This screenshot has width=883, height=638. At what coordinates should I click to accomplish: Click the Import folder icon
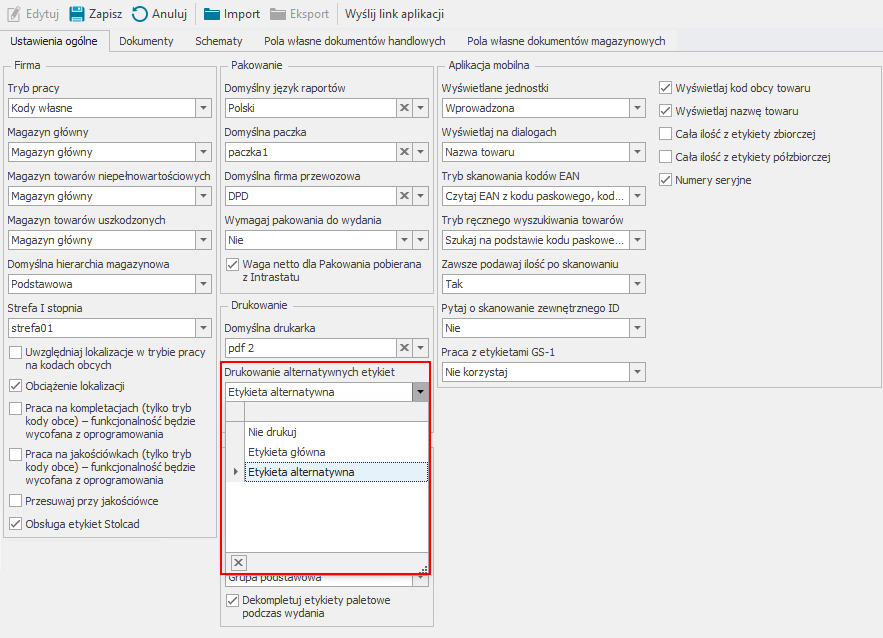point(212,14)
